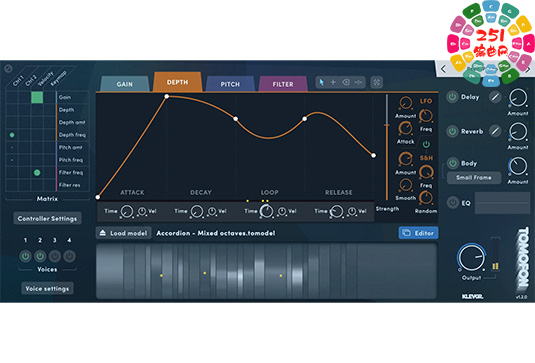Enable the EQ power button
535x363 pixels.
click(452, 203)
